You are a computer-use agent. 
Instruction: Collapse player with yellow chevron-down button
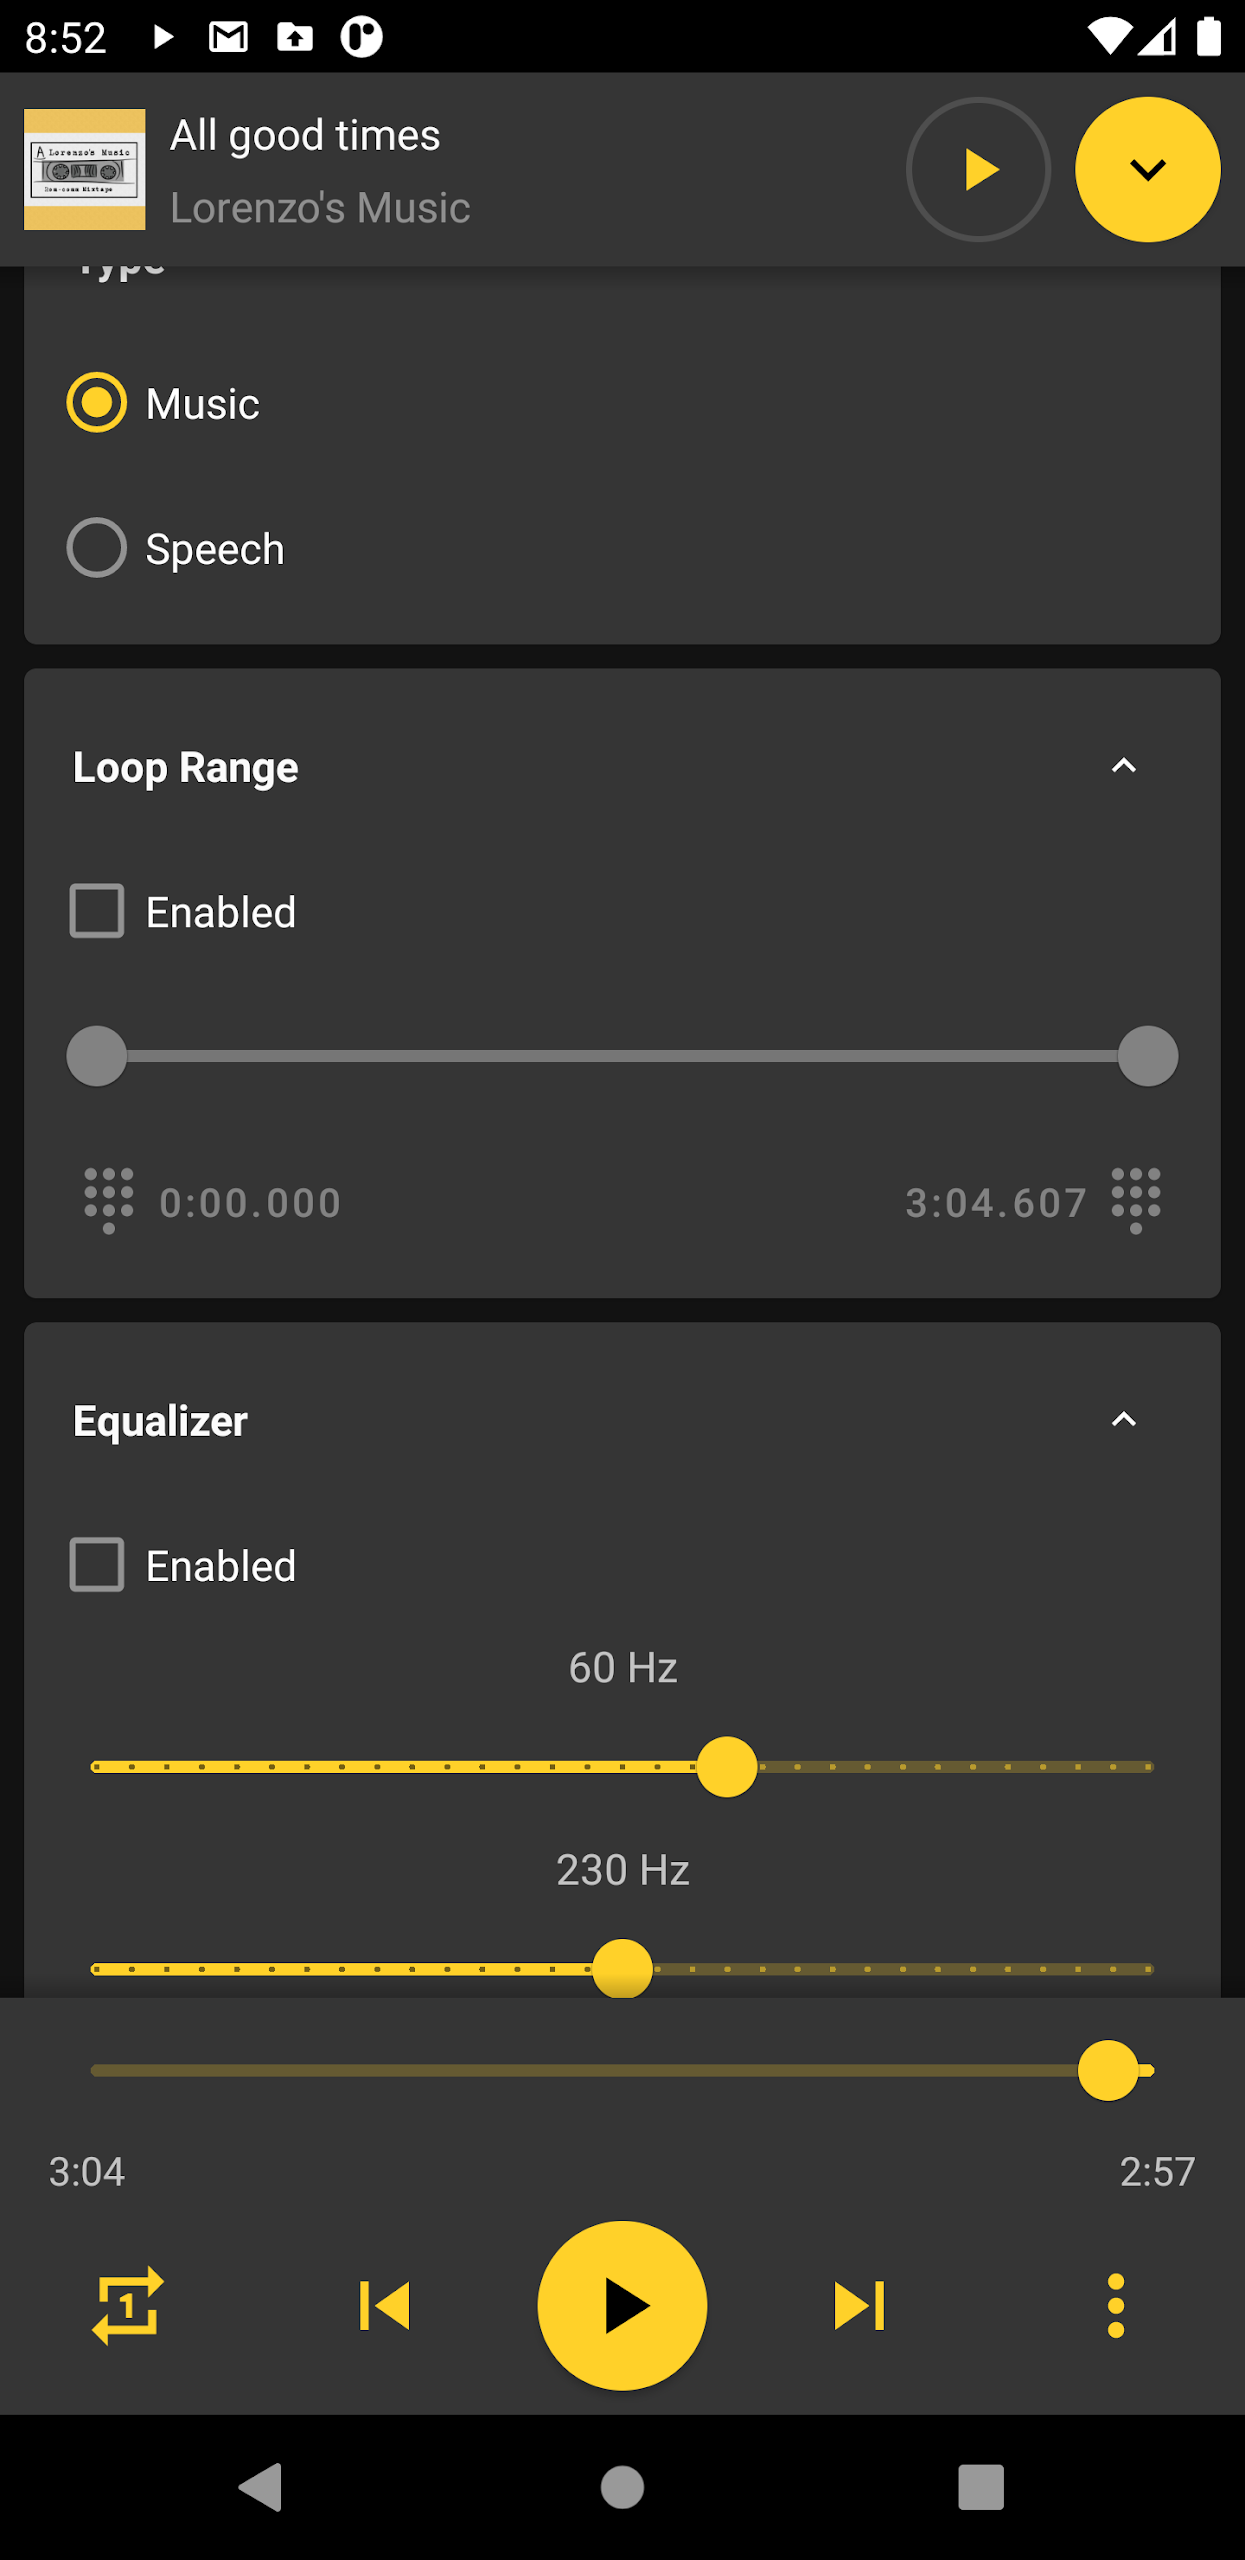(x=1147, y=169)
